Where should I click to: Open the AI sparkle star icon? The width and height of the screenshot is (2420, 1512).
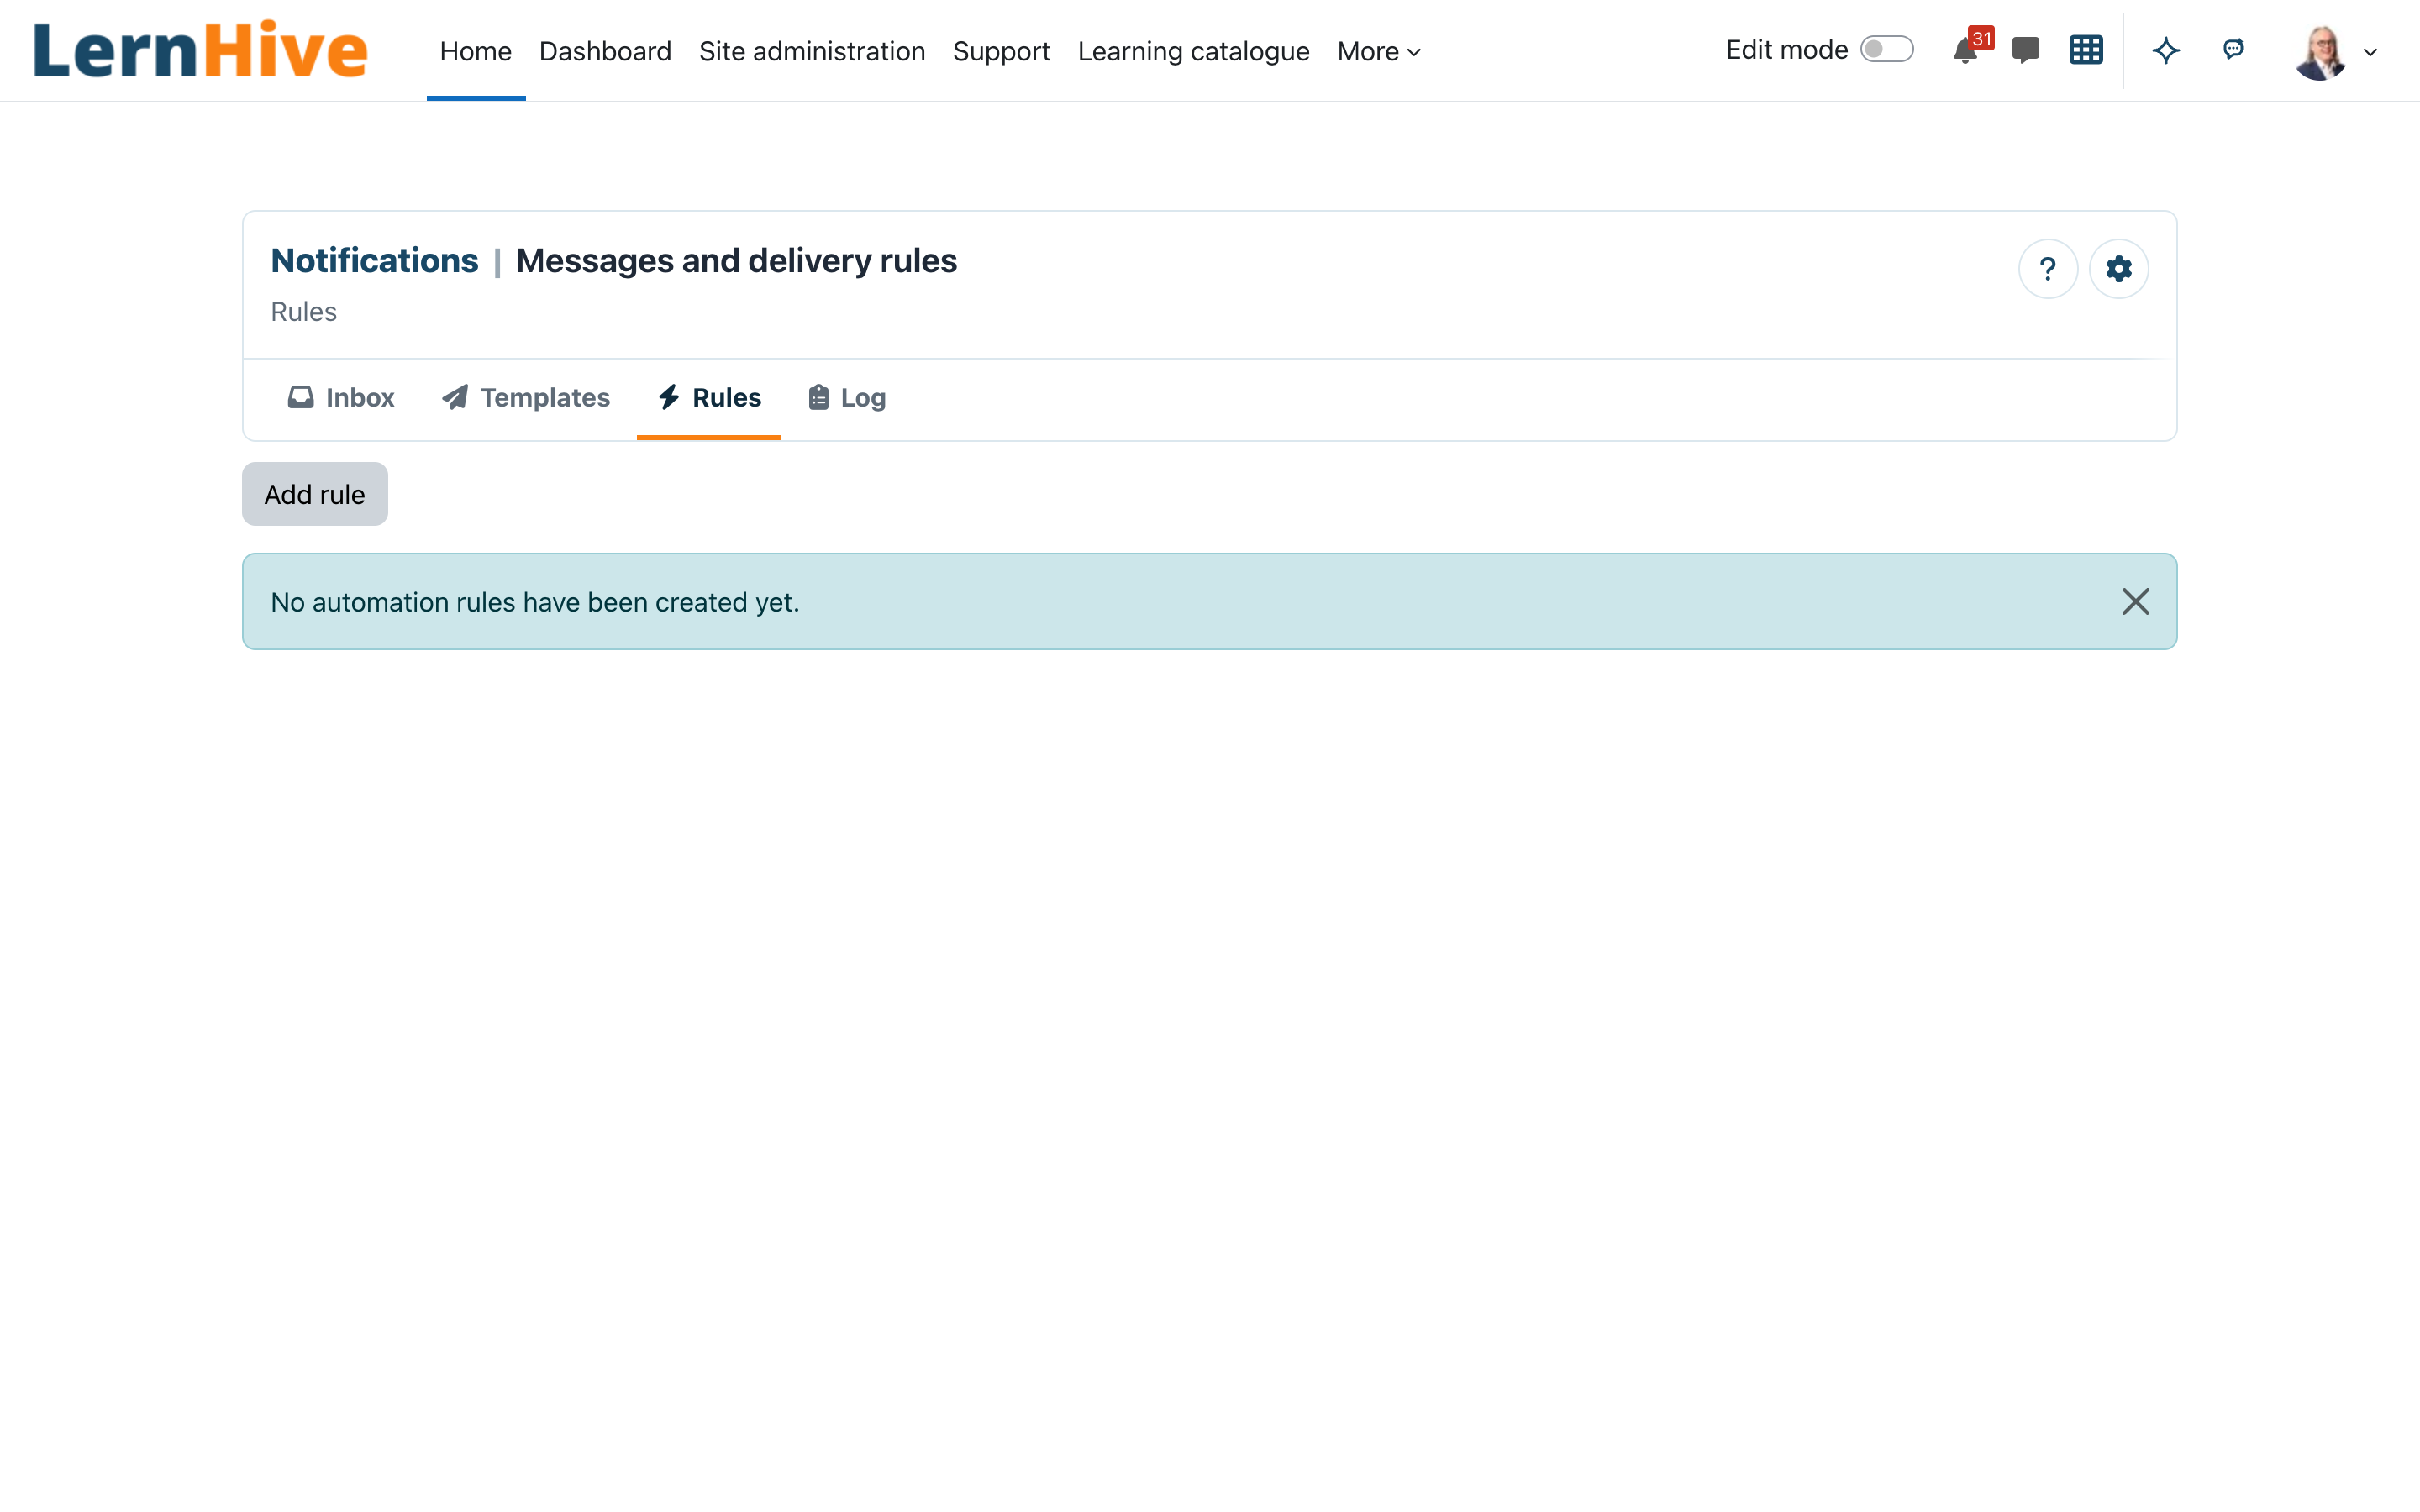[x=2166, y=50]
